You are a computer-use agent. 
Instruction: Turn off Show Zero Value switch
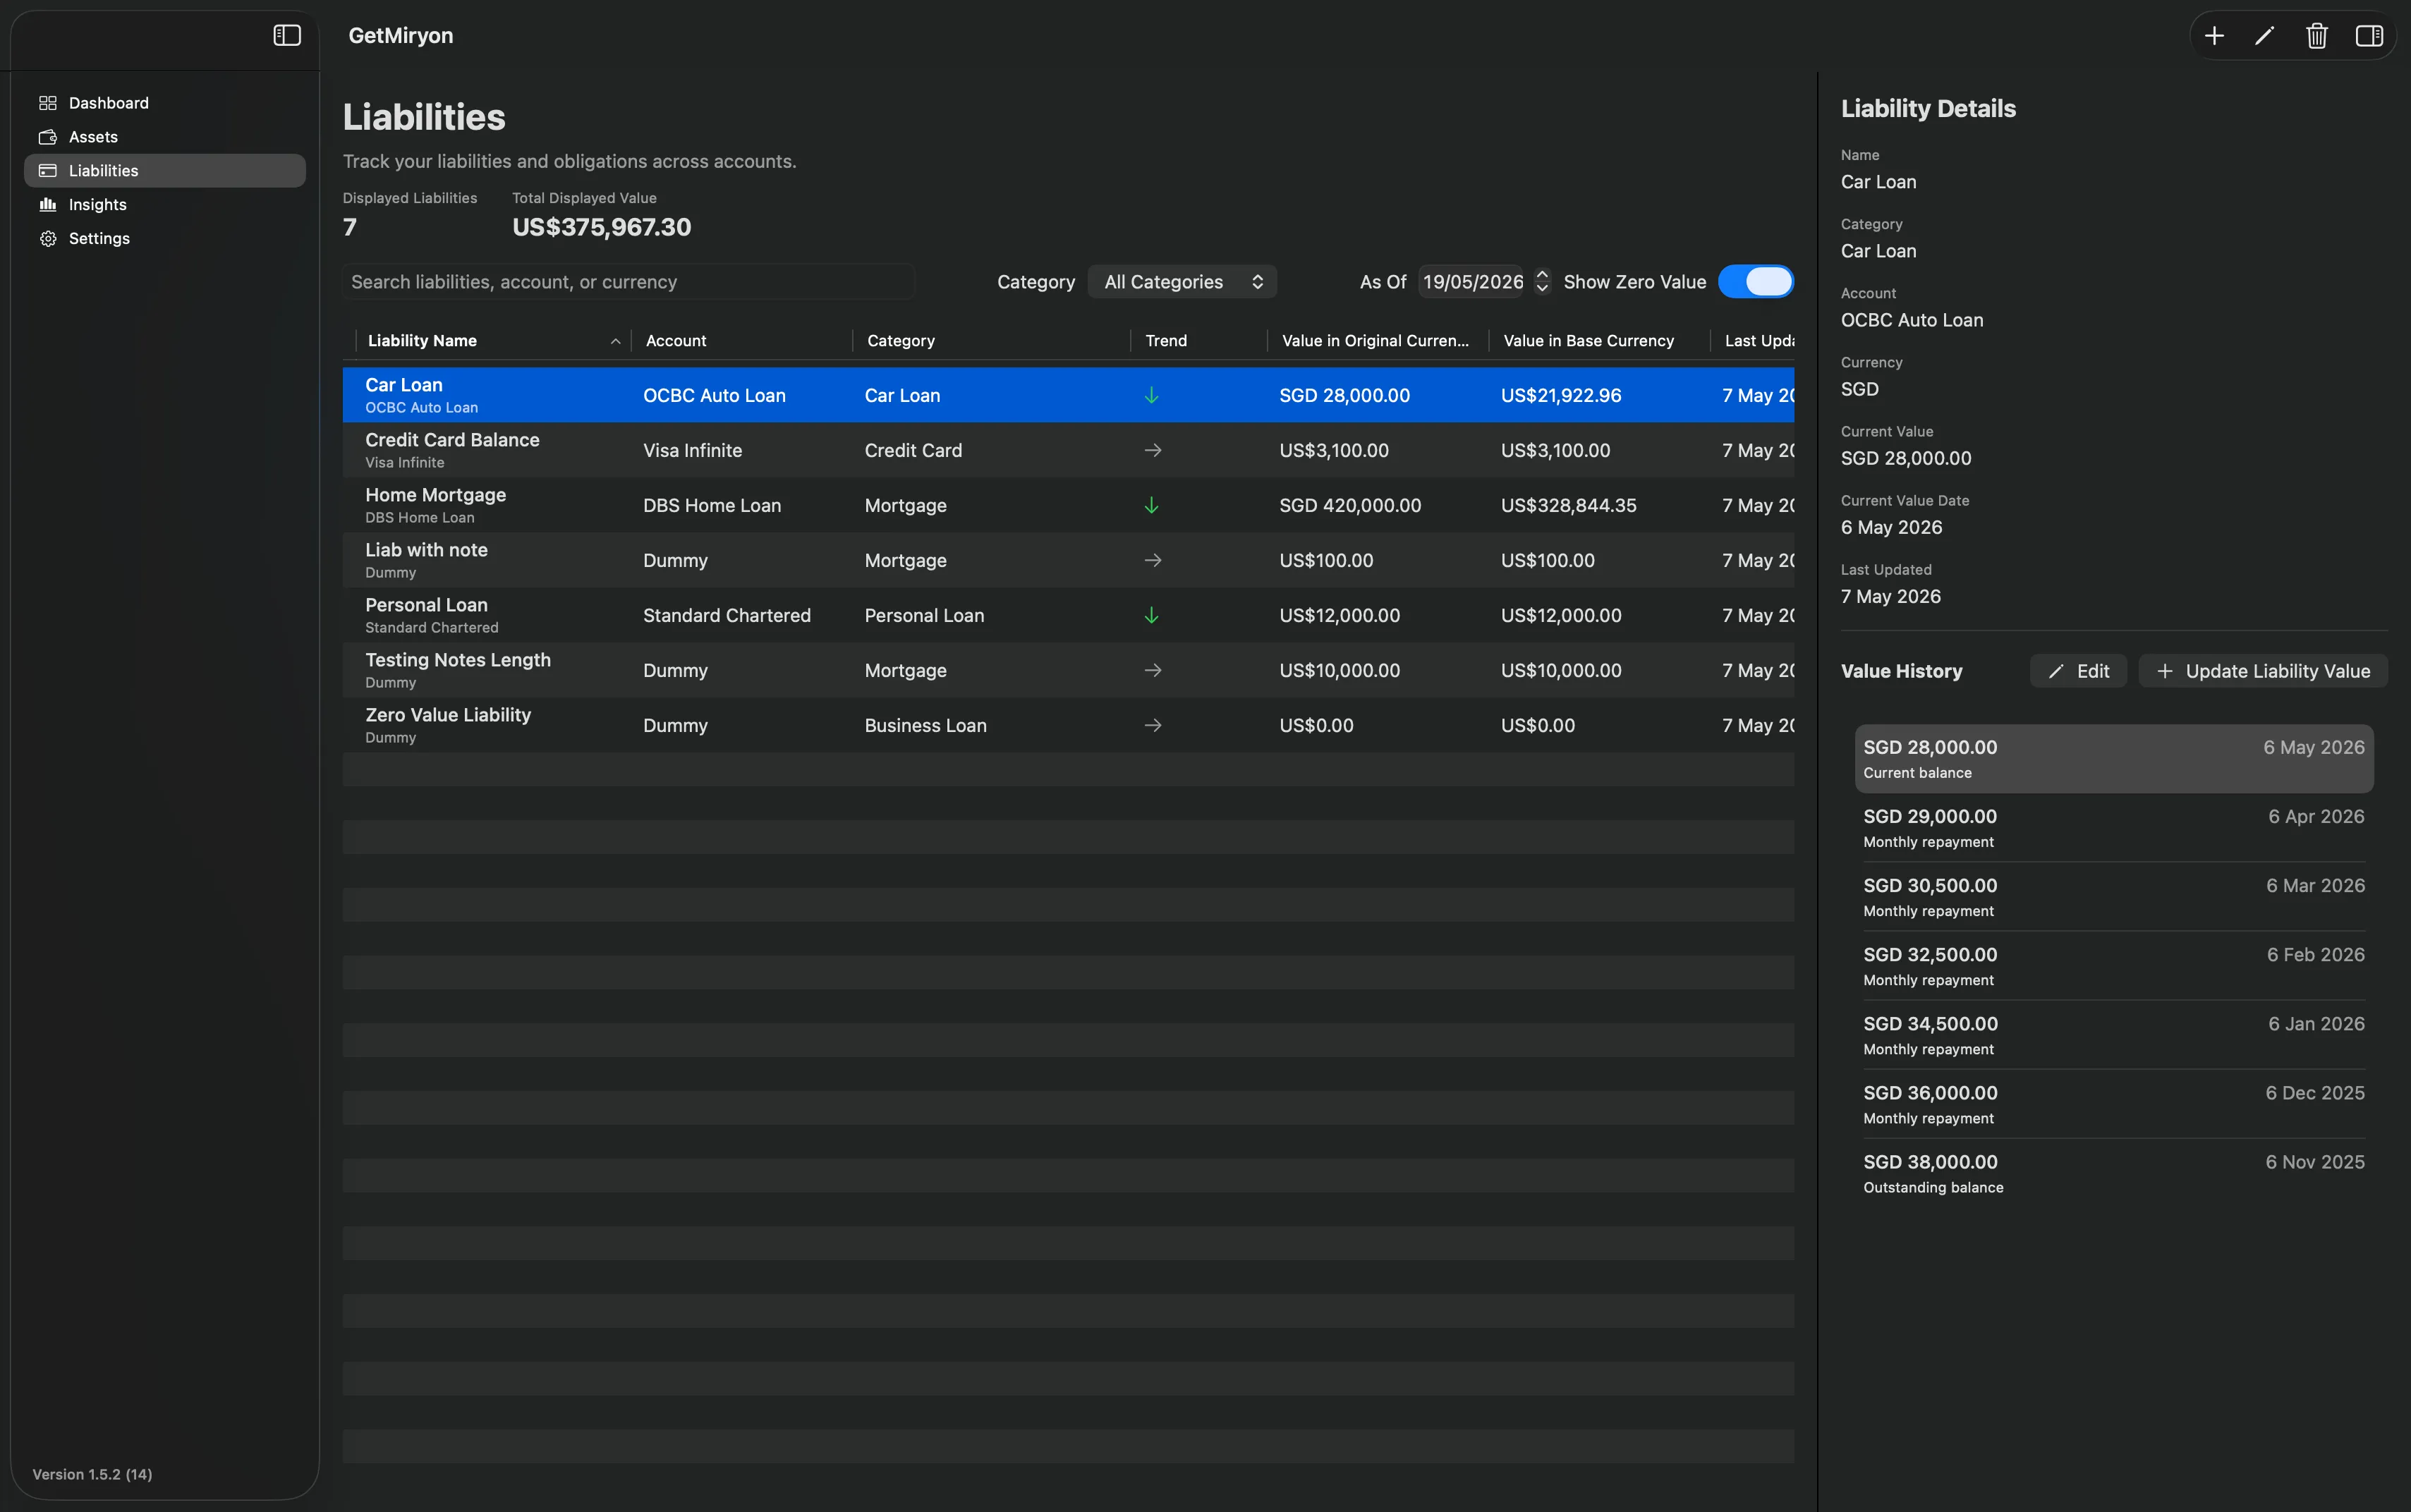[1756, 282]
